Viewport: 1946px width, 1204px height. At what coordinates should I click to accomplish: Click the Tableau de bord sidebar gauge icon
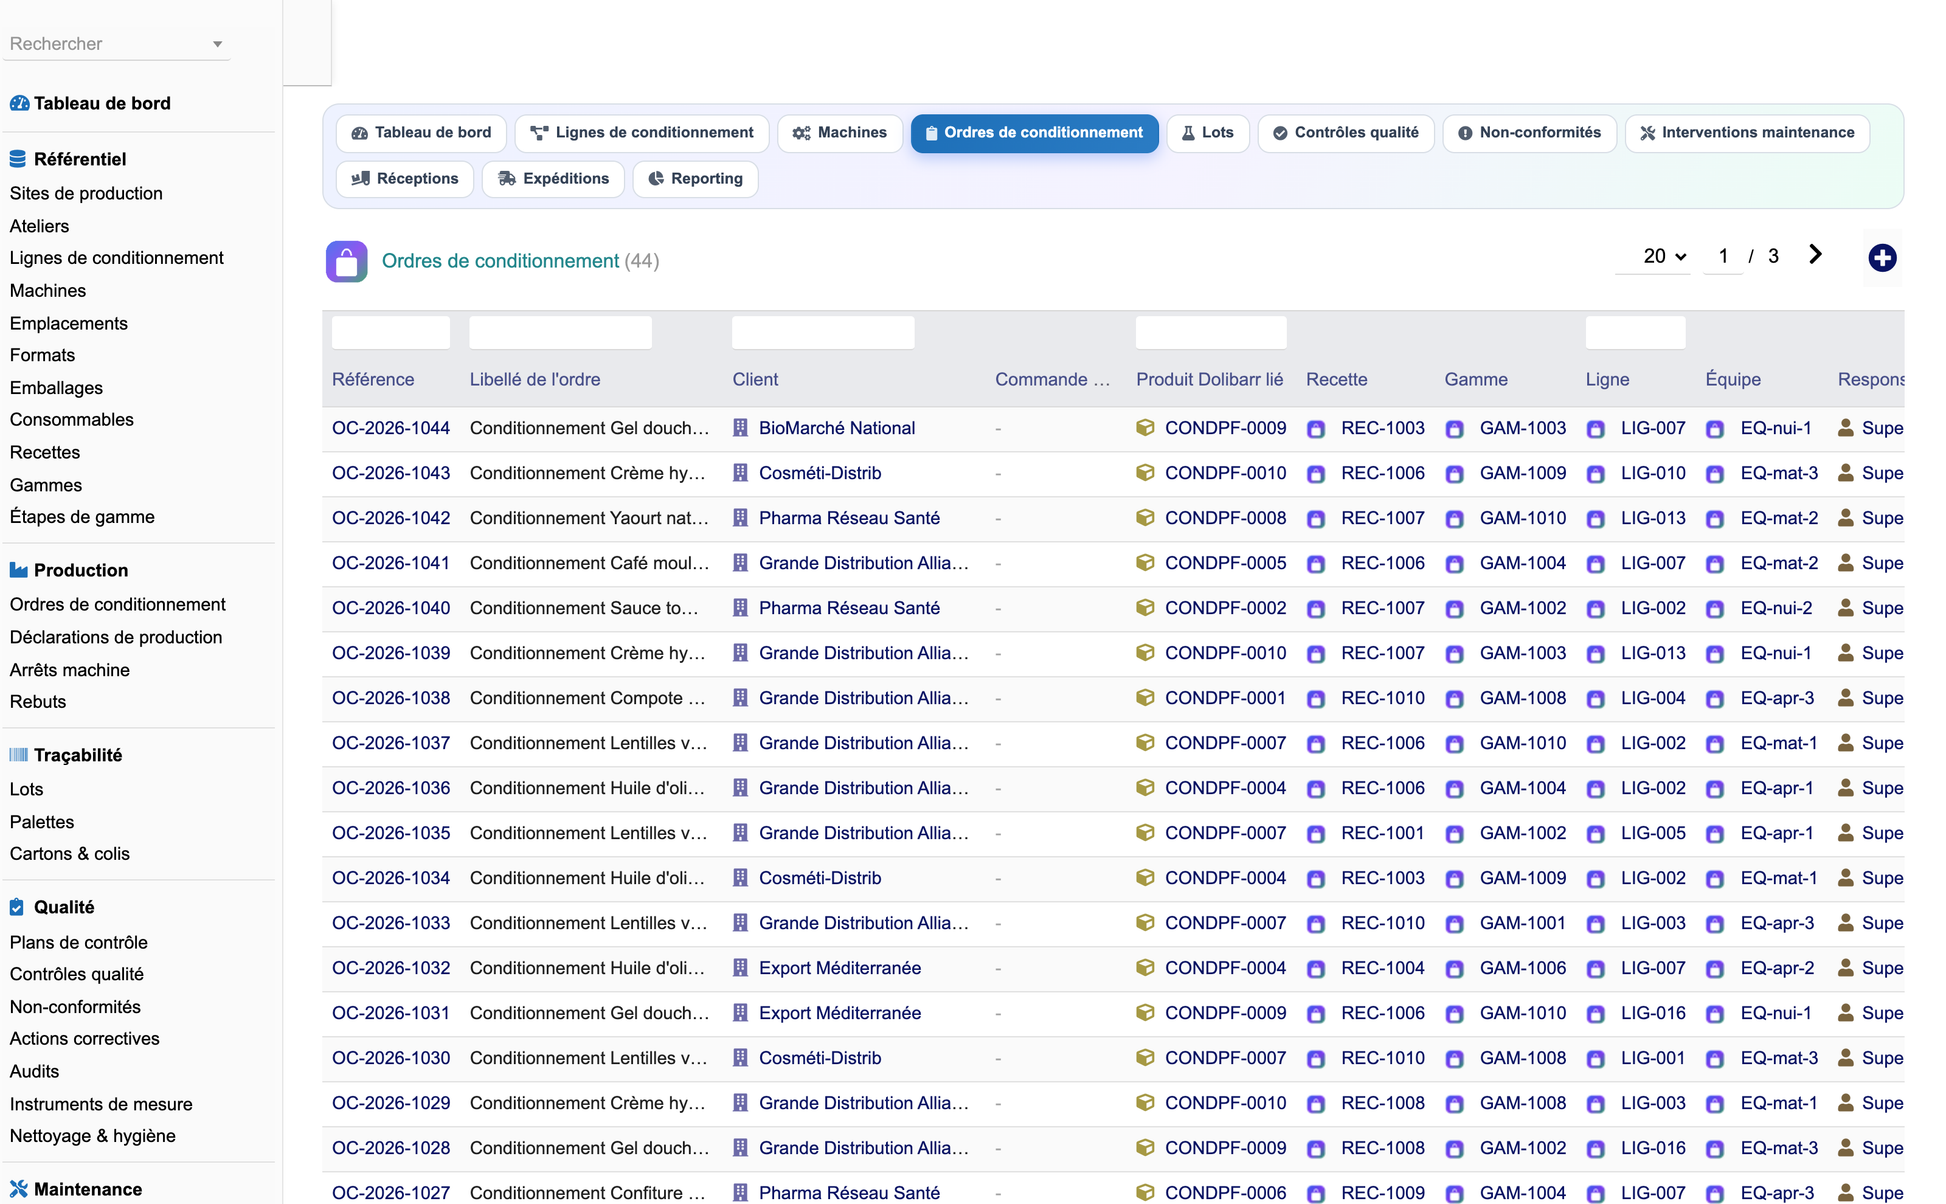[19, 103]
